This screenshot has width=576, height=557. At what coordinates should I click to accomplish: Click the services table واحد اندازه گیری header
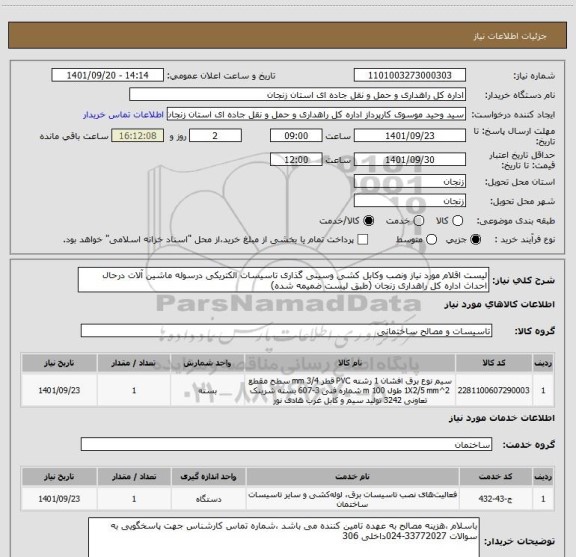(x=208, y=477)
